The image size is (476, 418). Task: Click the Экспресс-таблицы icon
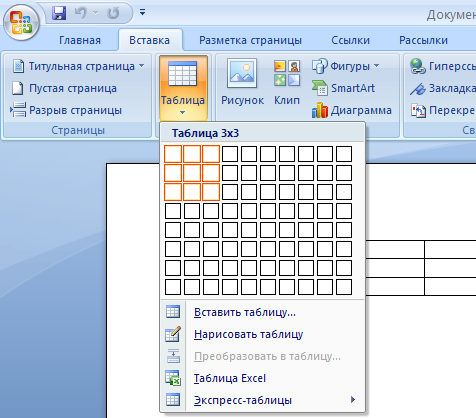(x=173, y=400)
